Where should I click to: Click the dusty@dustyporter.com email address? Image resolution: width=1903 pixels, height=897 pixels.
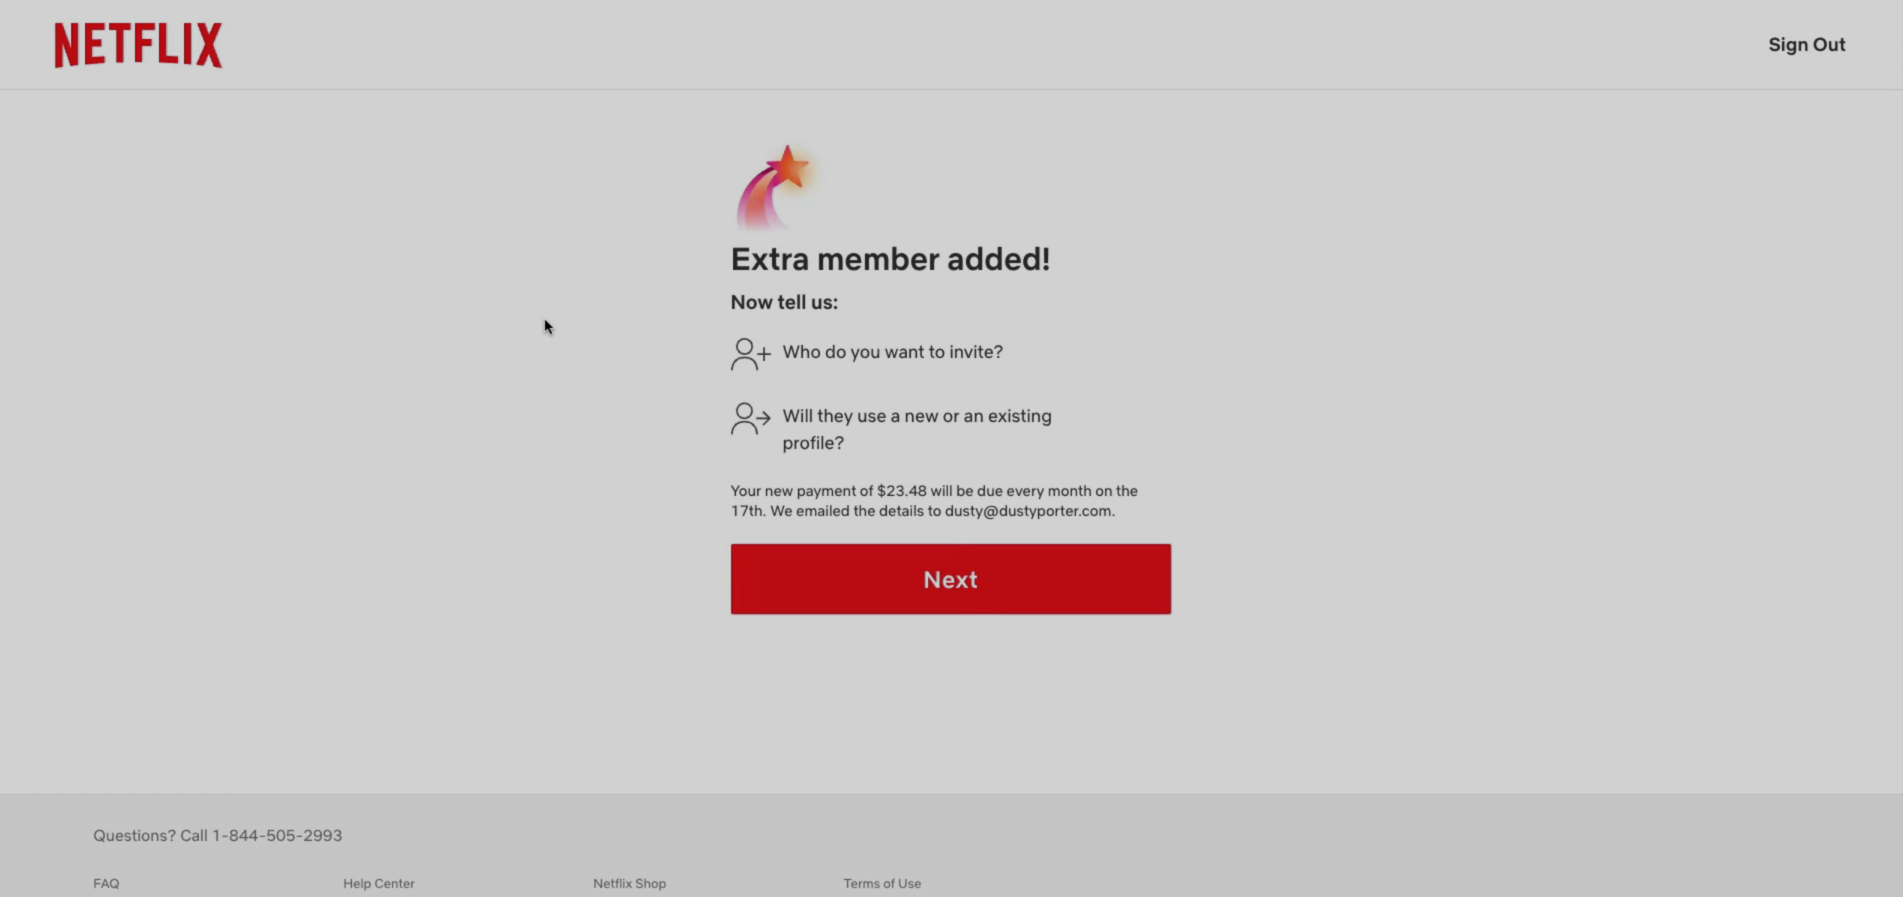[1028, 511]
